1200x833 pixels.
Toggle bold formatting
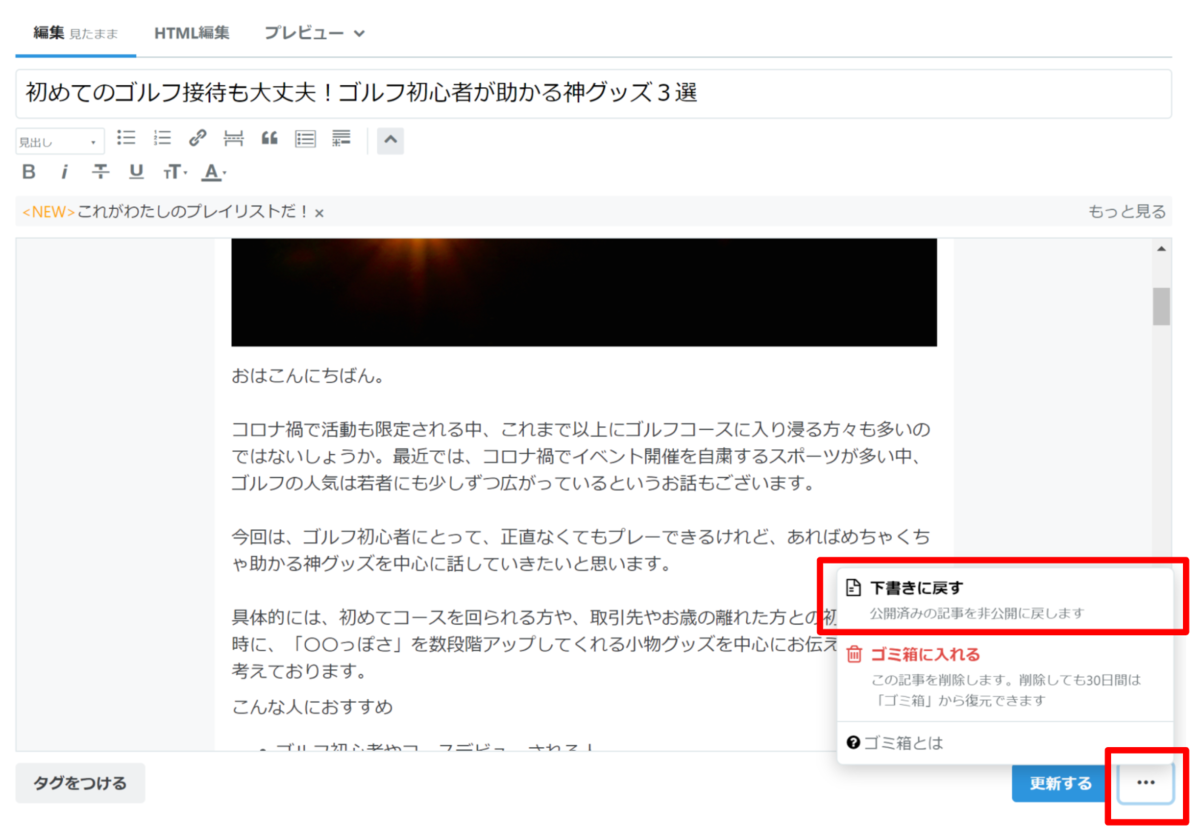pos(29,172)
